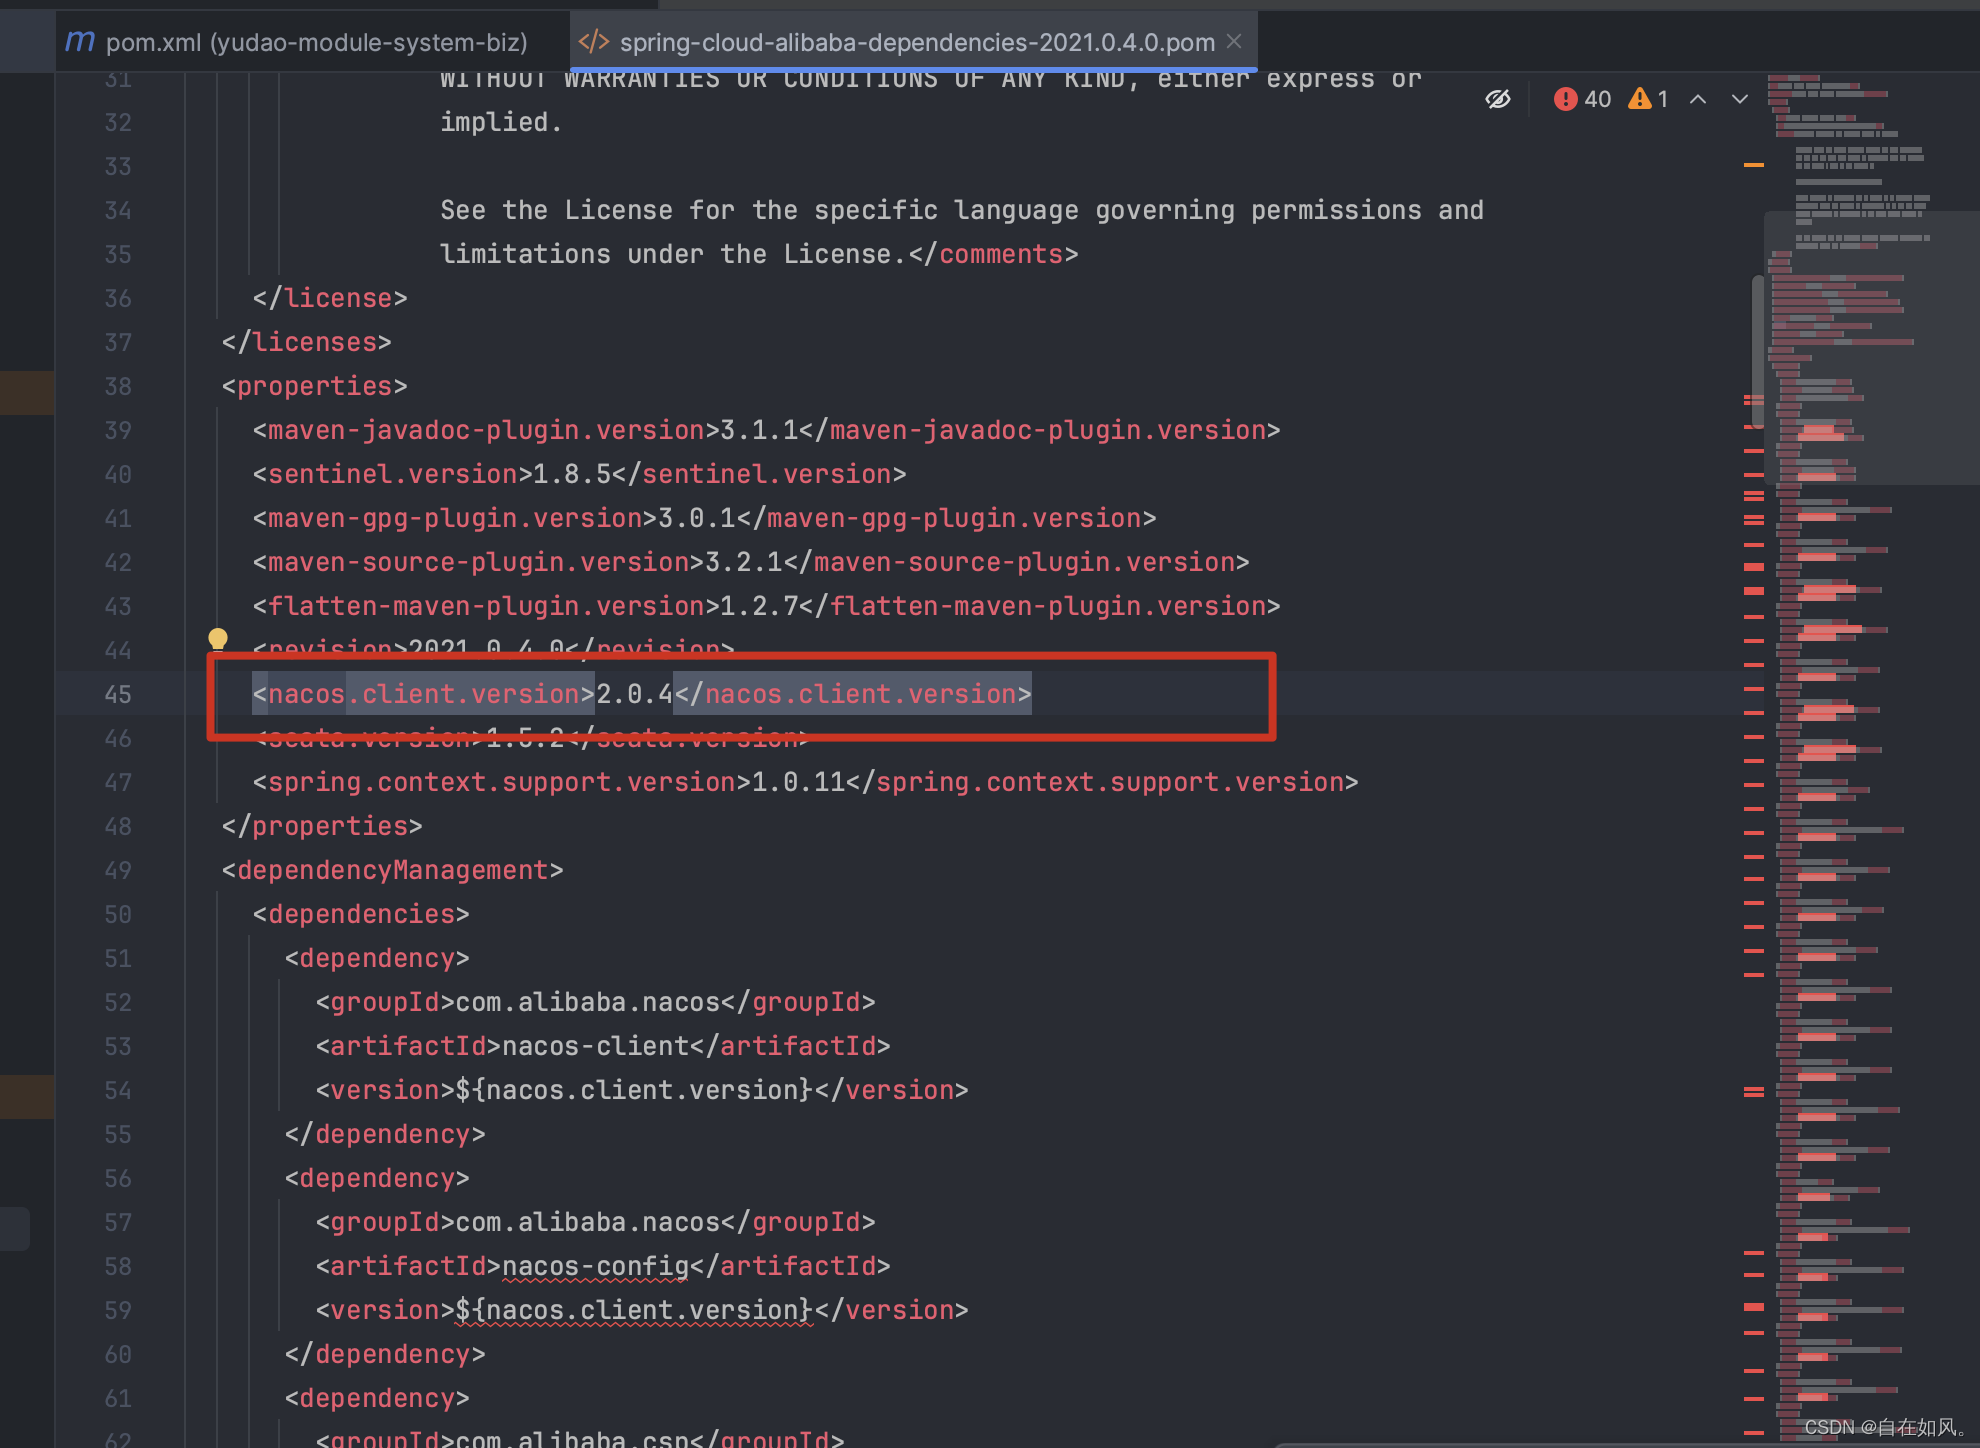Click the yellow warning stripe in error gutter
This screenshot has height=1448, width=1980.
[x=1754, y=165]
